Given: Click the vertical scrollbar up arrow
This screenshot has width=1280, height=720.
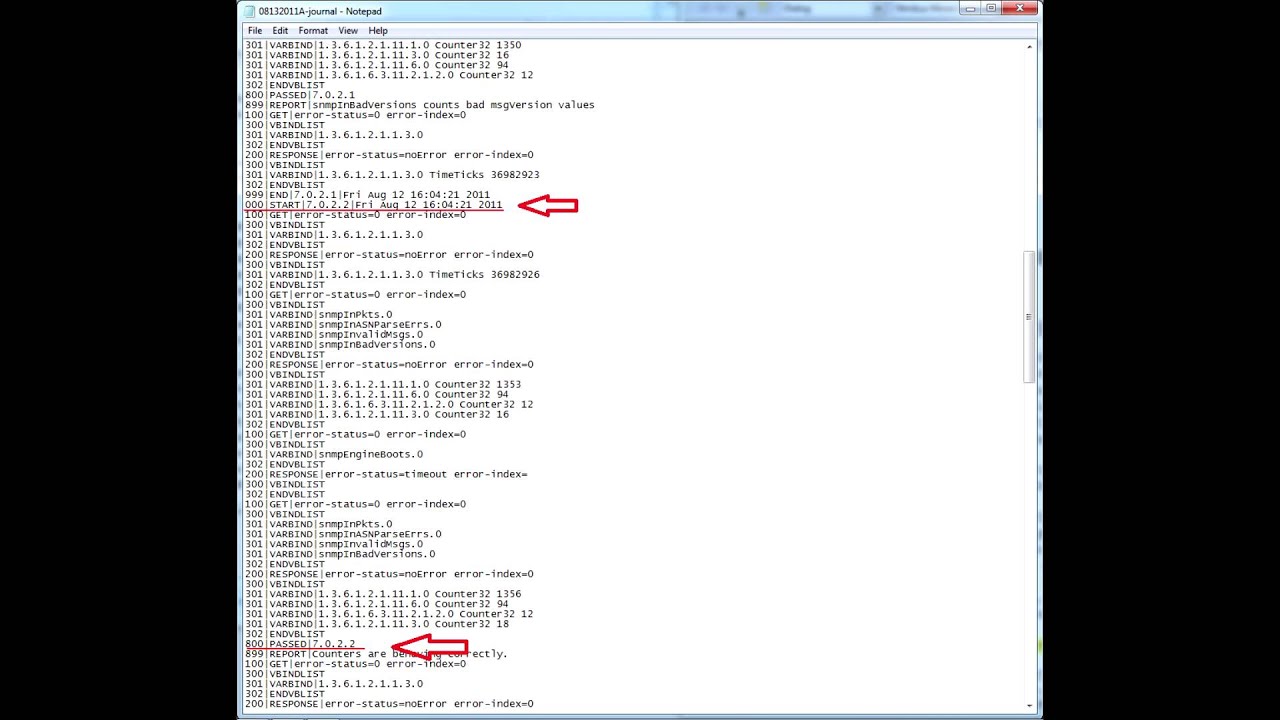Looking at the screenshot, I should (1030, 46).
